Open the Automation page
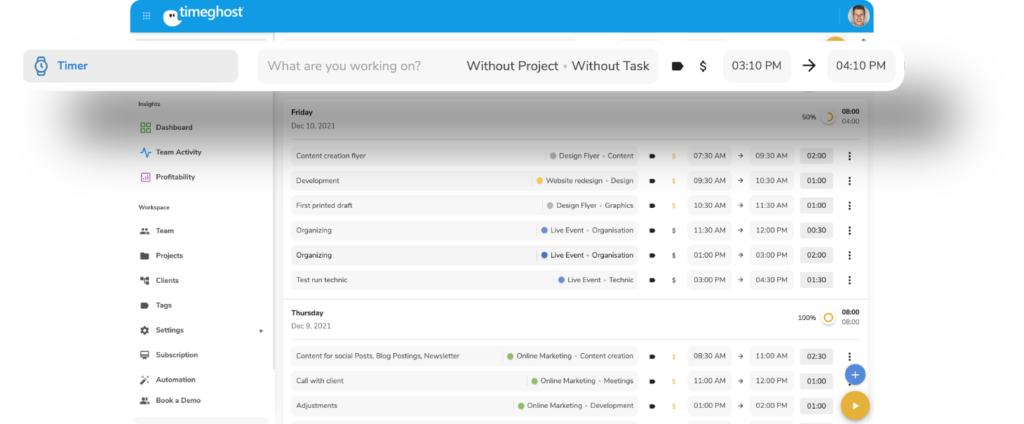This screenshot has width=1024, height=424. pyautogui.click(x=175, y=380)
